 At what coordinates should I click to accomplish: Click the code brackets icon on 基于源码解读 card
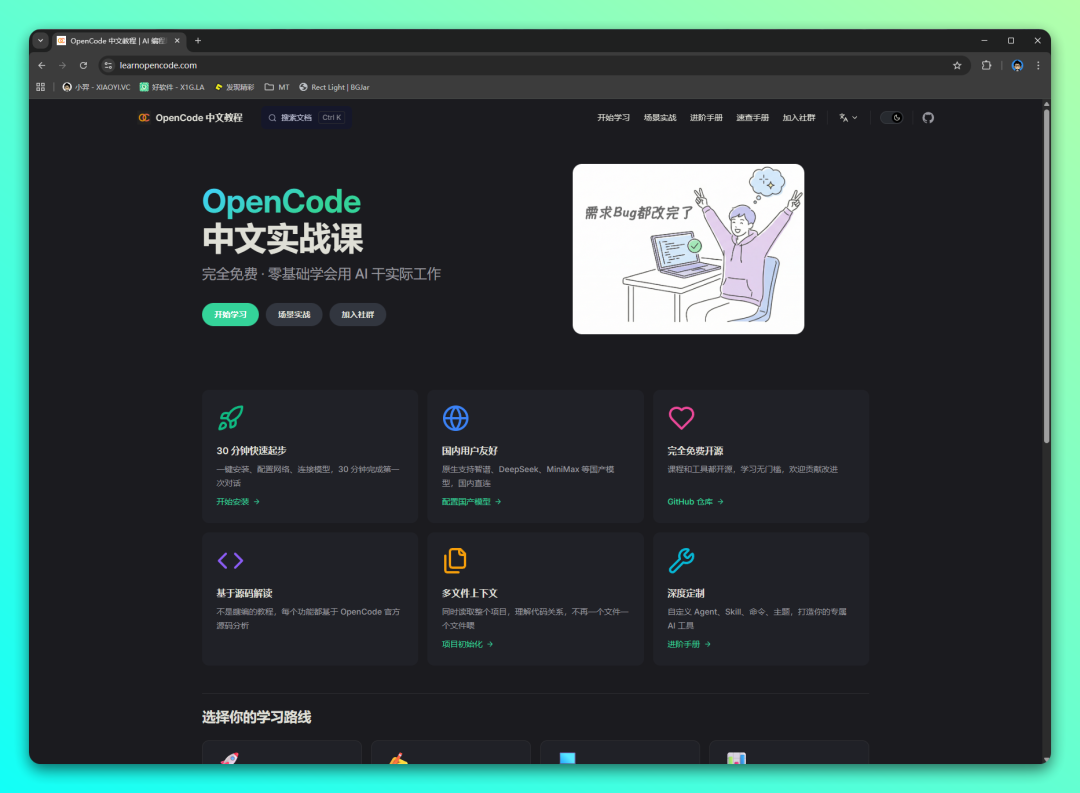[230, 560]
